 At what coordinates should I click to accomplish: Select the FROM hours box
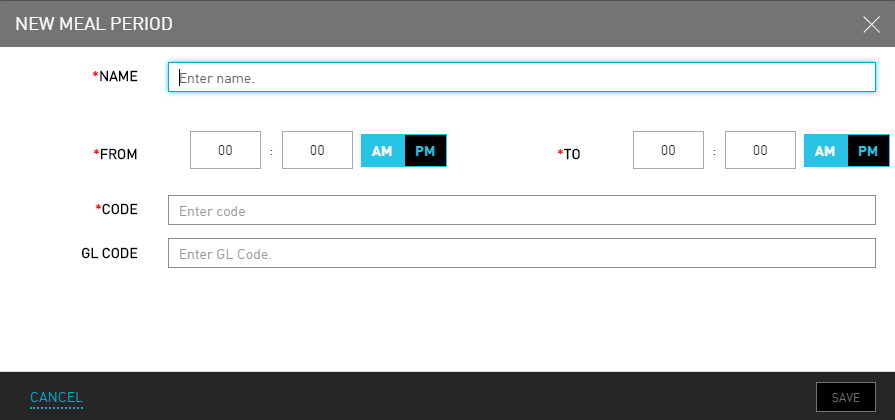[x=225, y=150]
